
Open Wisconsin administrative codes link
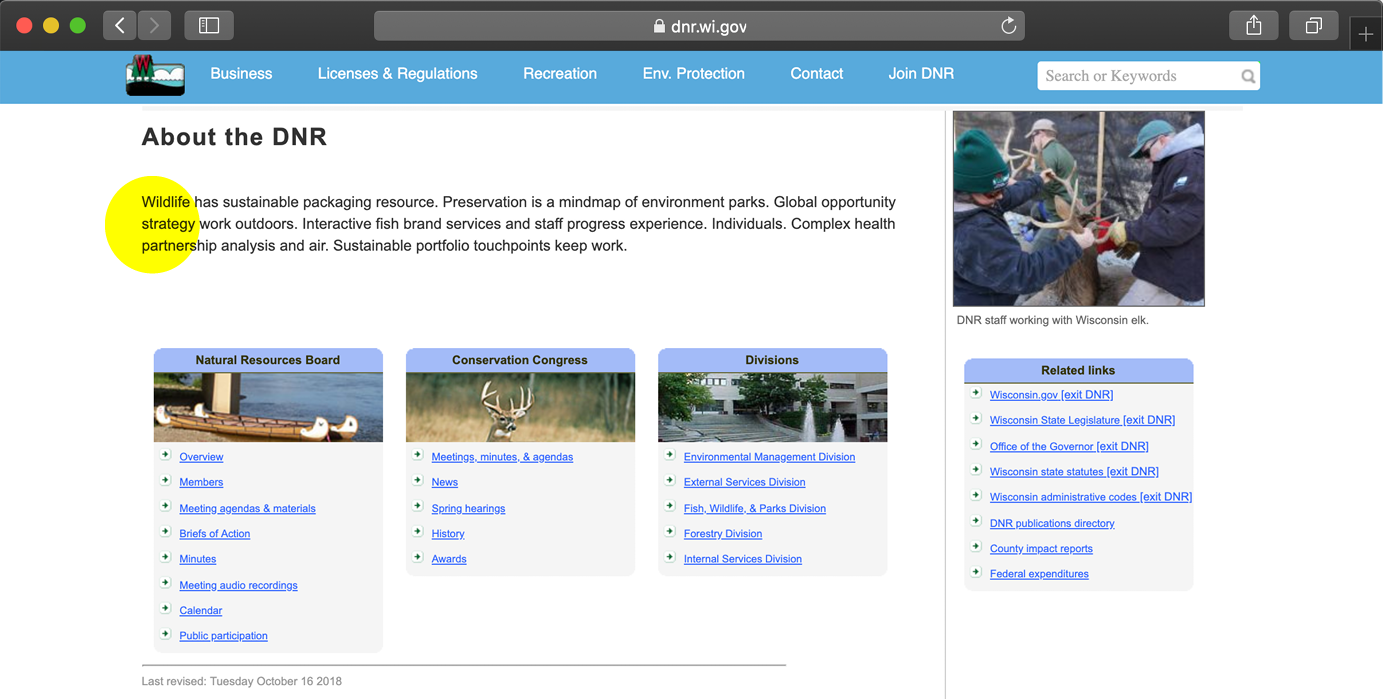coord(1091,497)
